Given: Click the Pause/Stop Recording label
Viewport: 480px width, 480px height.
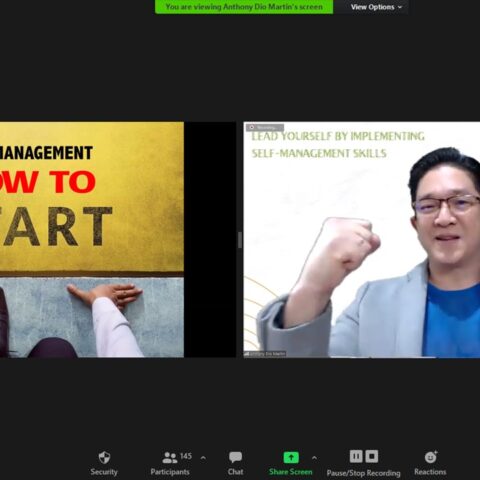Looking at the screenshot, I should 363,473.
